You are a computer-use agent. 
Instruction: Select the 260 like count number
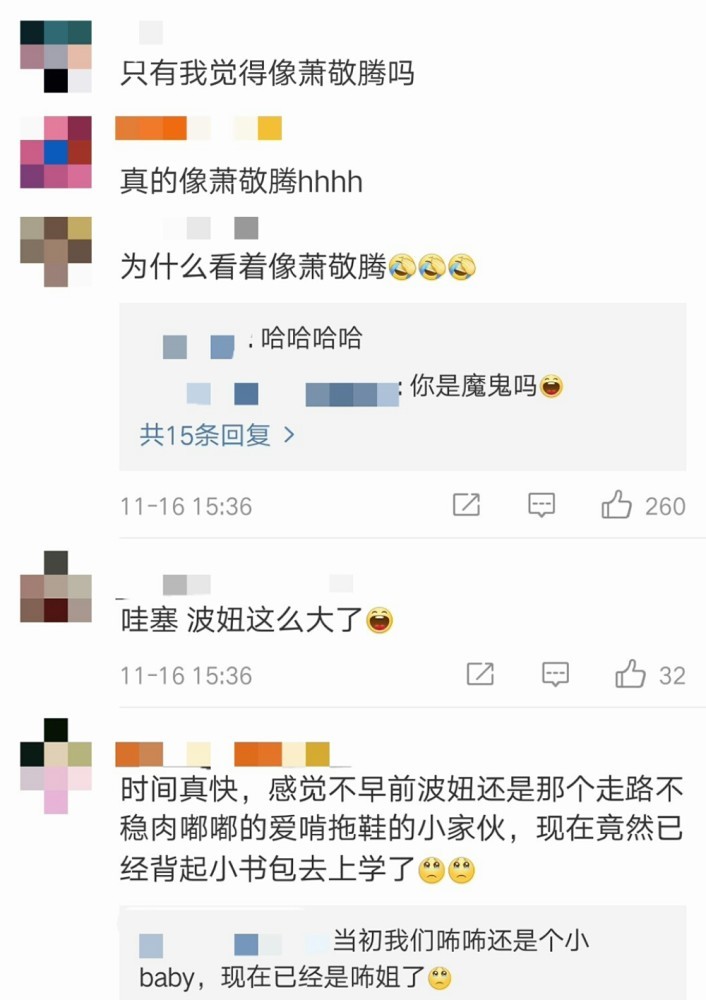point(665,506)
